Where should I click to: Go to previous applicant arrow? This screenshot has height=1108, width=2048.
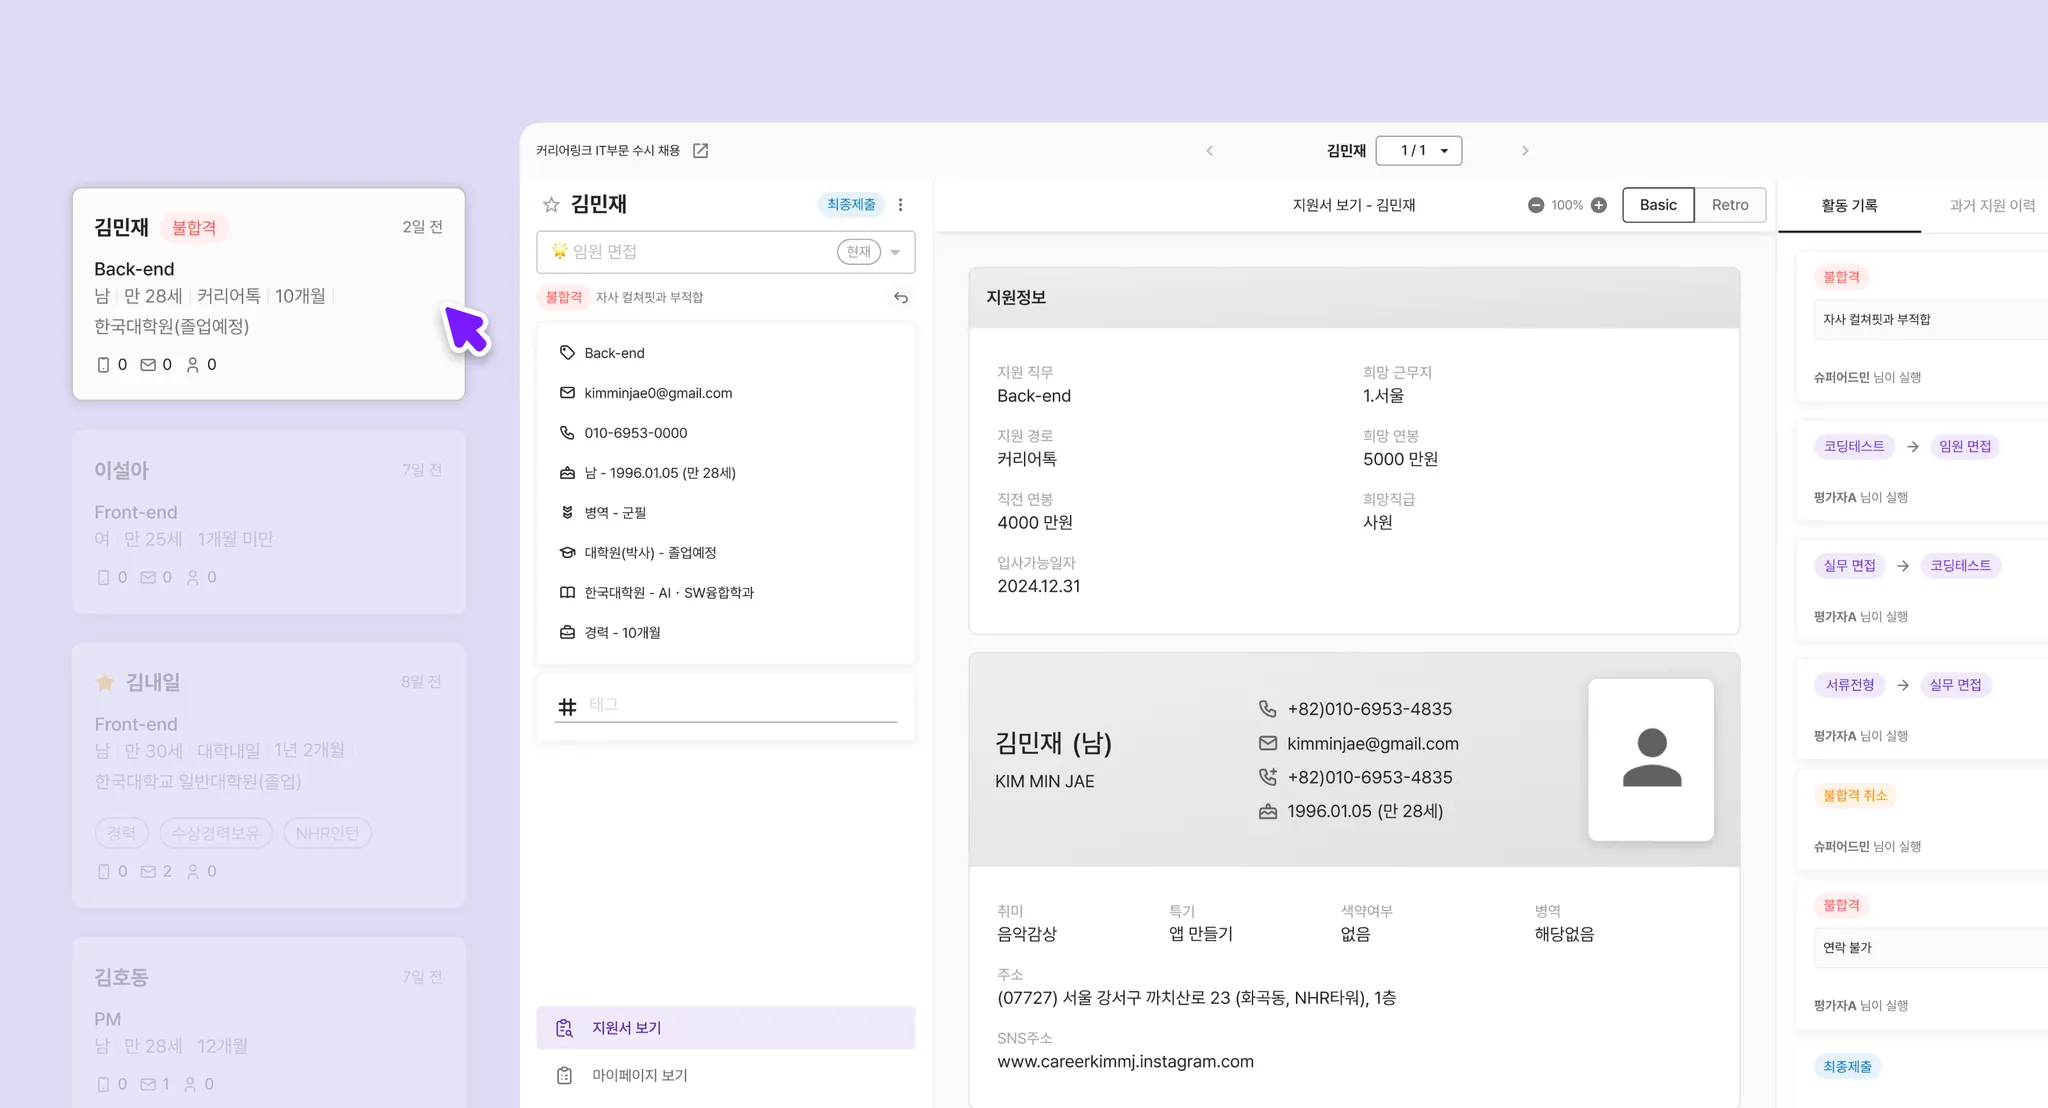[1210, 151]
